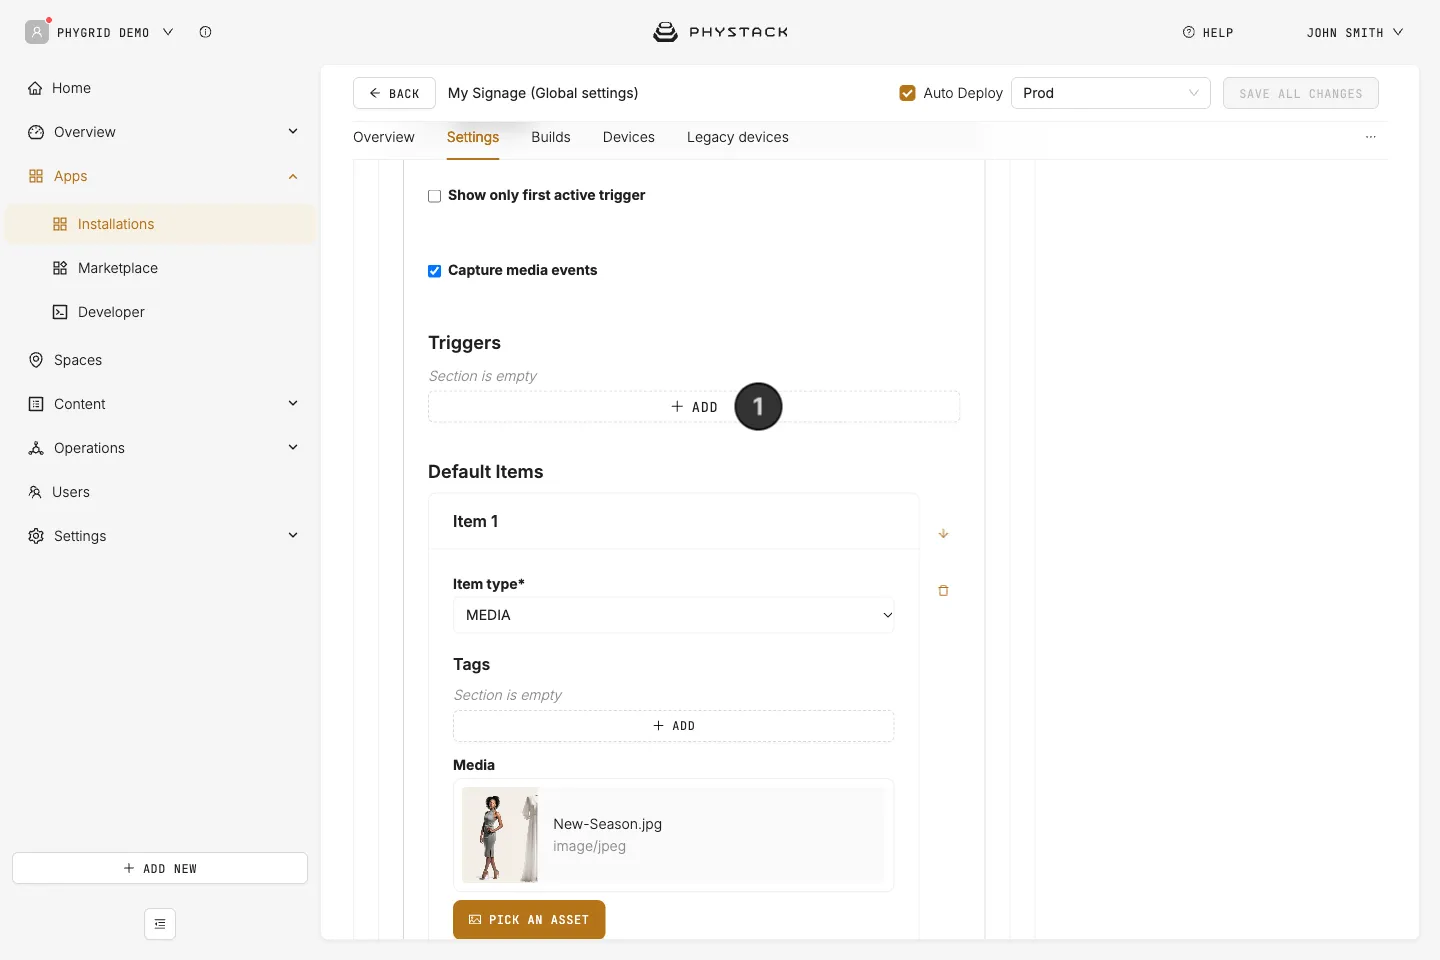Screen dimensions: 1440x960
Task: Expand the Overview sidebar section
Action: (x=293, y=132)
